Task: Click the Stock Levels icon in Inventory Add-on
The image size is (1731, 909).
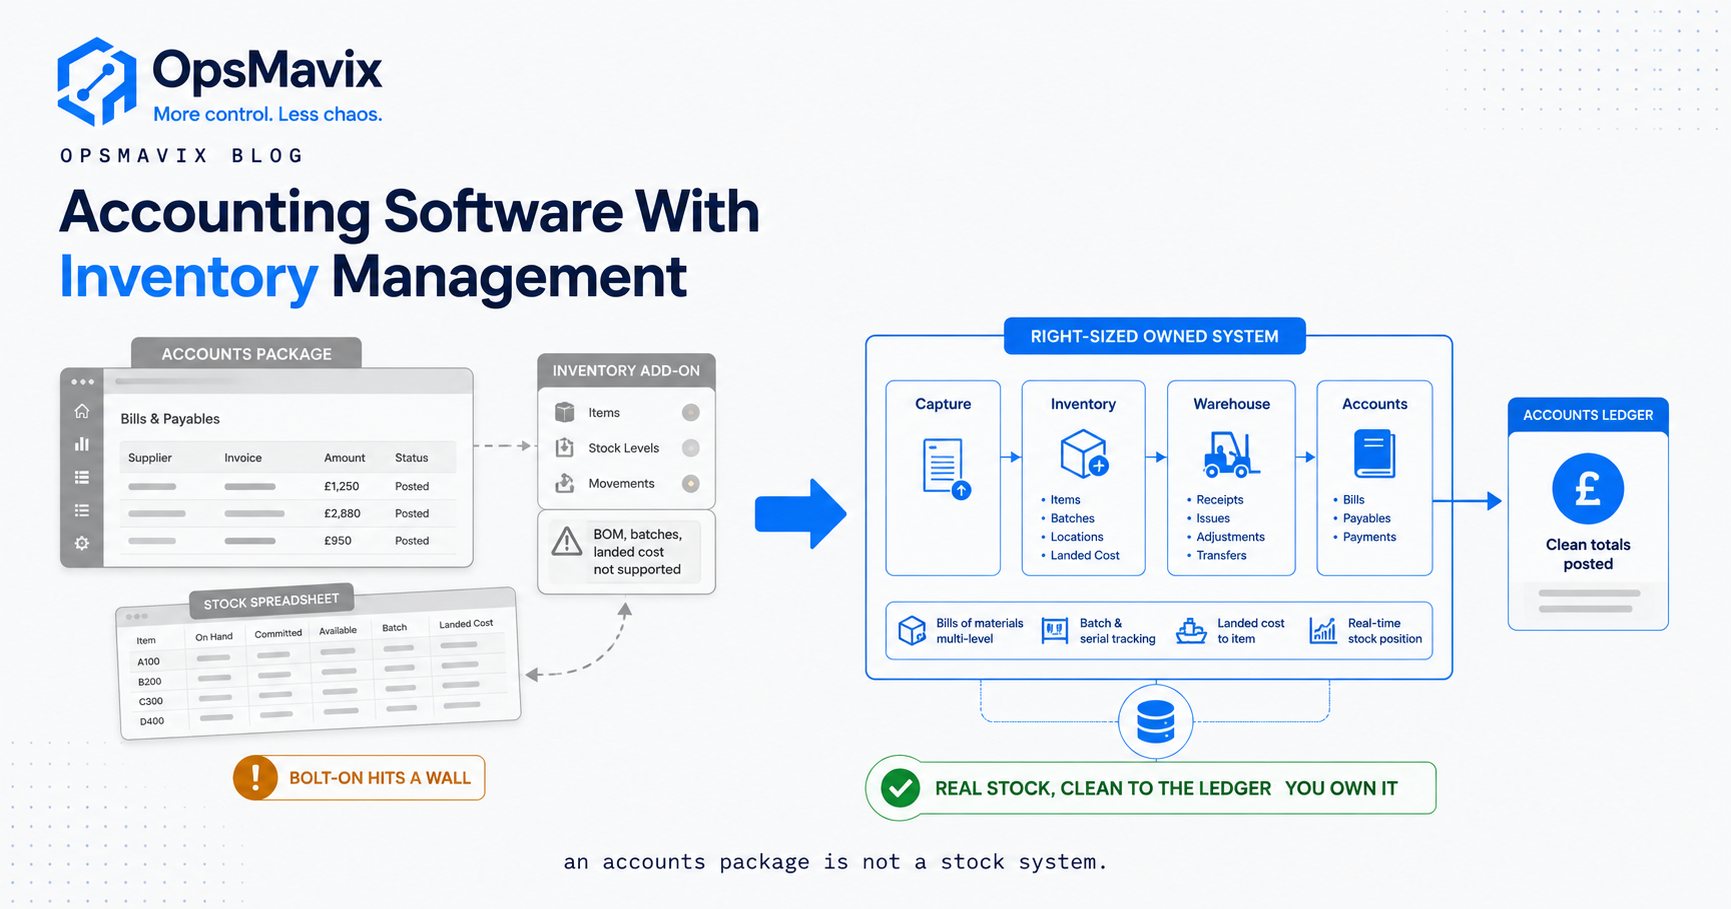Action: (565, 447)
